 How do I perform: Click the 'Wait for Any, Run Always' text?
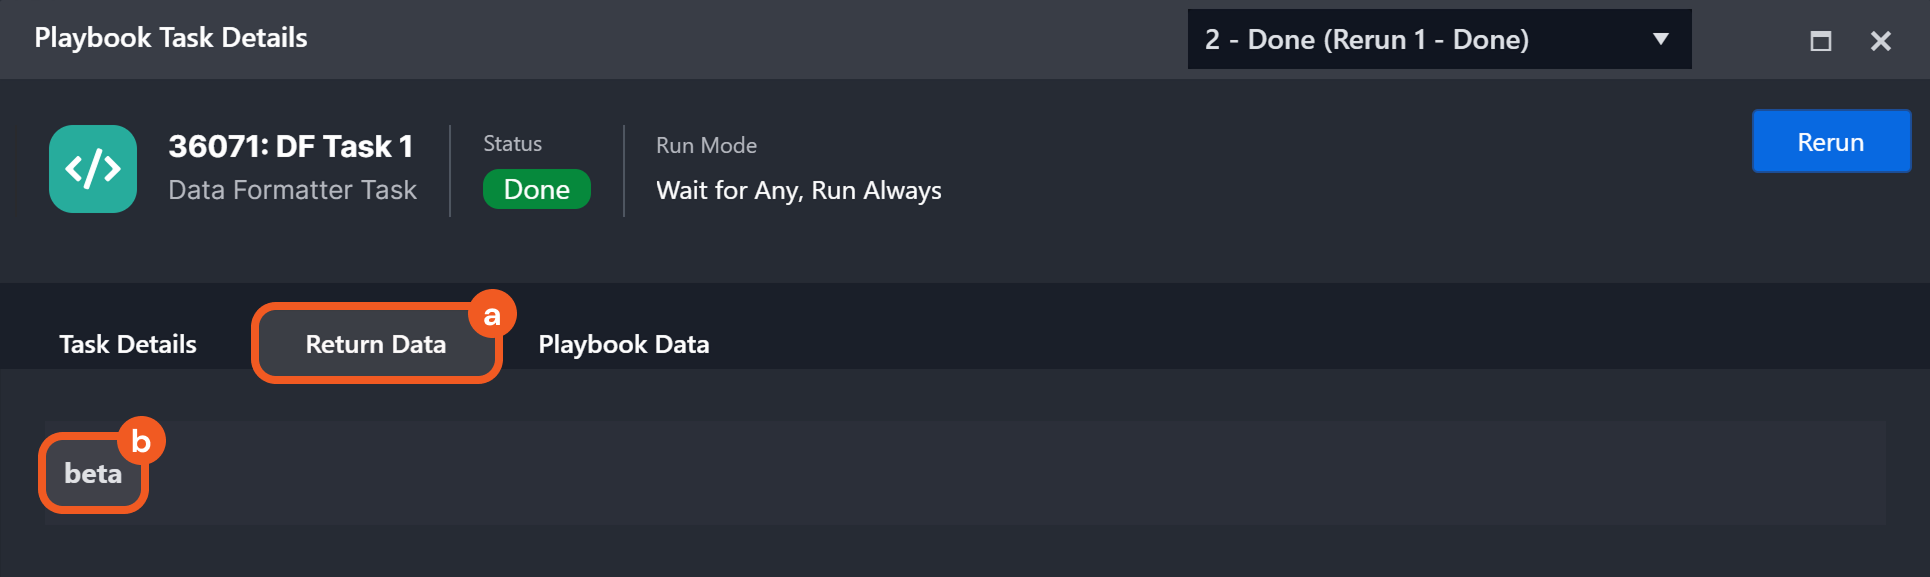point(798,191)
